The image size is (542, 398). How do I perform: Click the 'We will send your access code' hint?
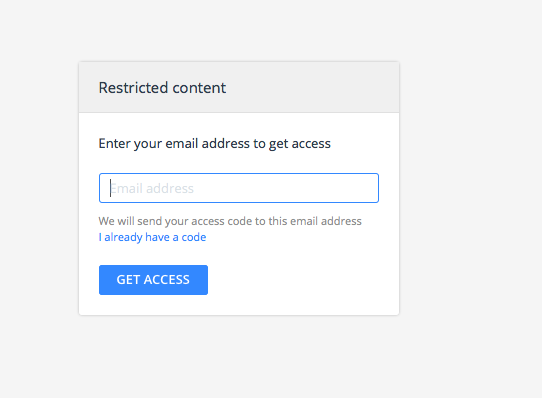click(x=230, y=221)
